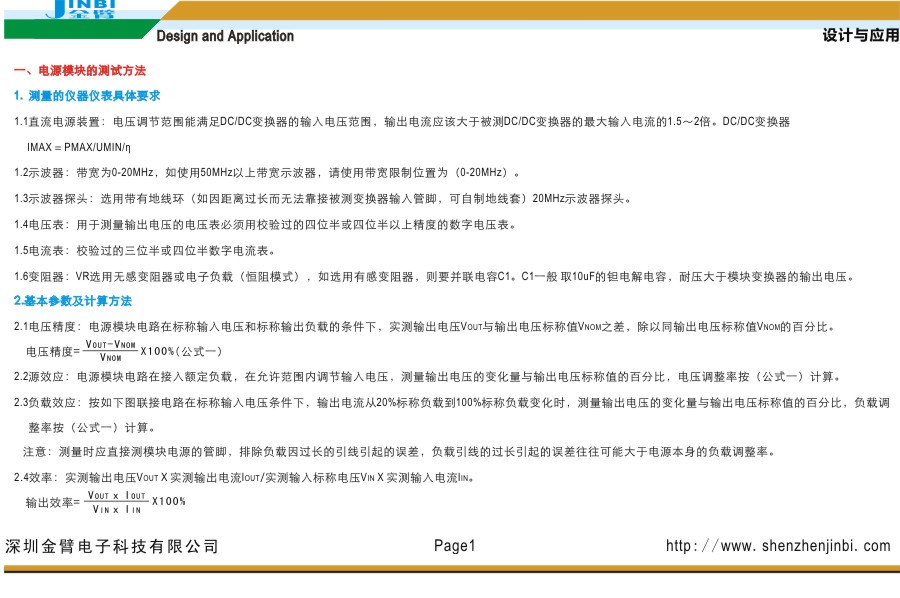This screenshot has height=598, width=900.
Task: Click the 'Page1' page number in footer
Action: 455,546
